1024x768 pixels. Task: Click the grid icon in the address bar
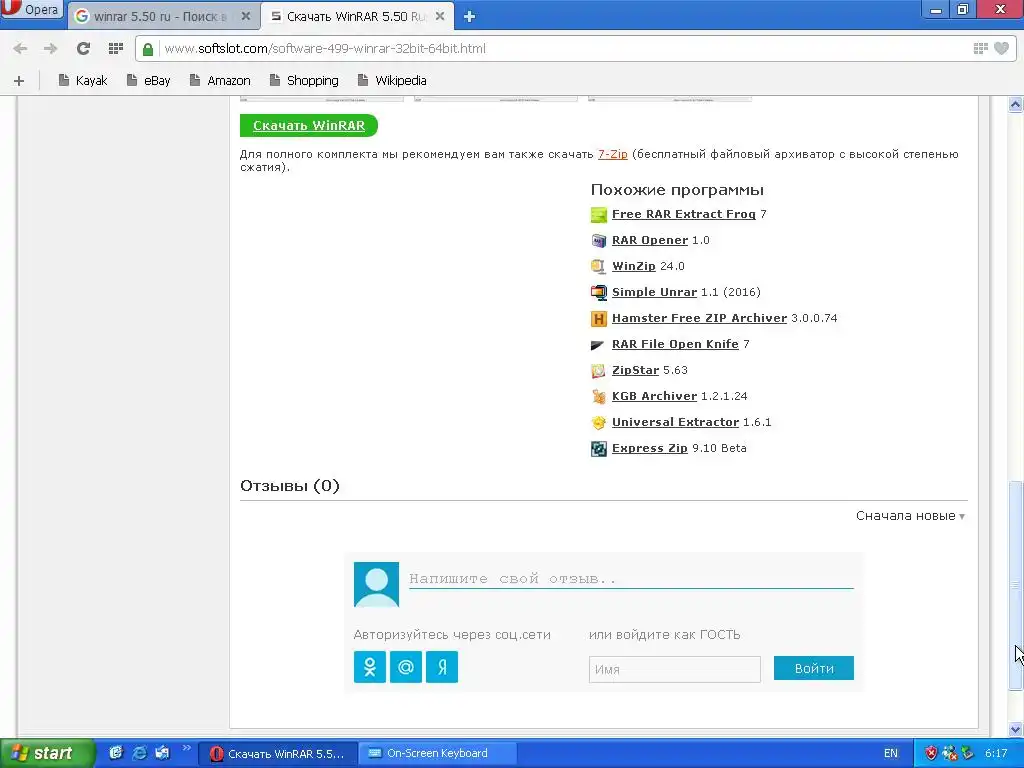pos(980,48)
